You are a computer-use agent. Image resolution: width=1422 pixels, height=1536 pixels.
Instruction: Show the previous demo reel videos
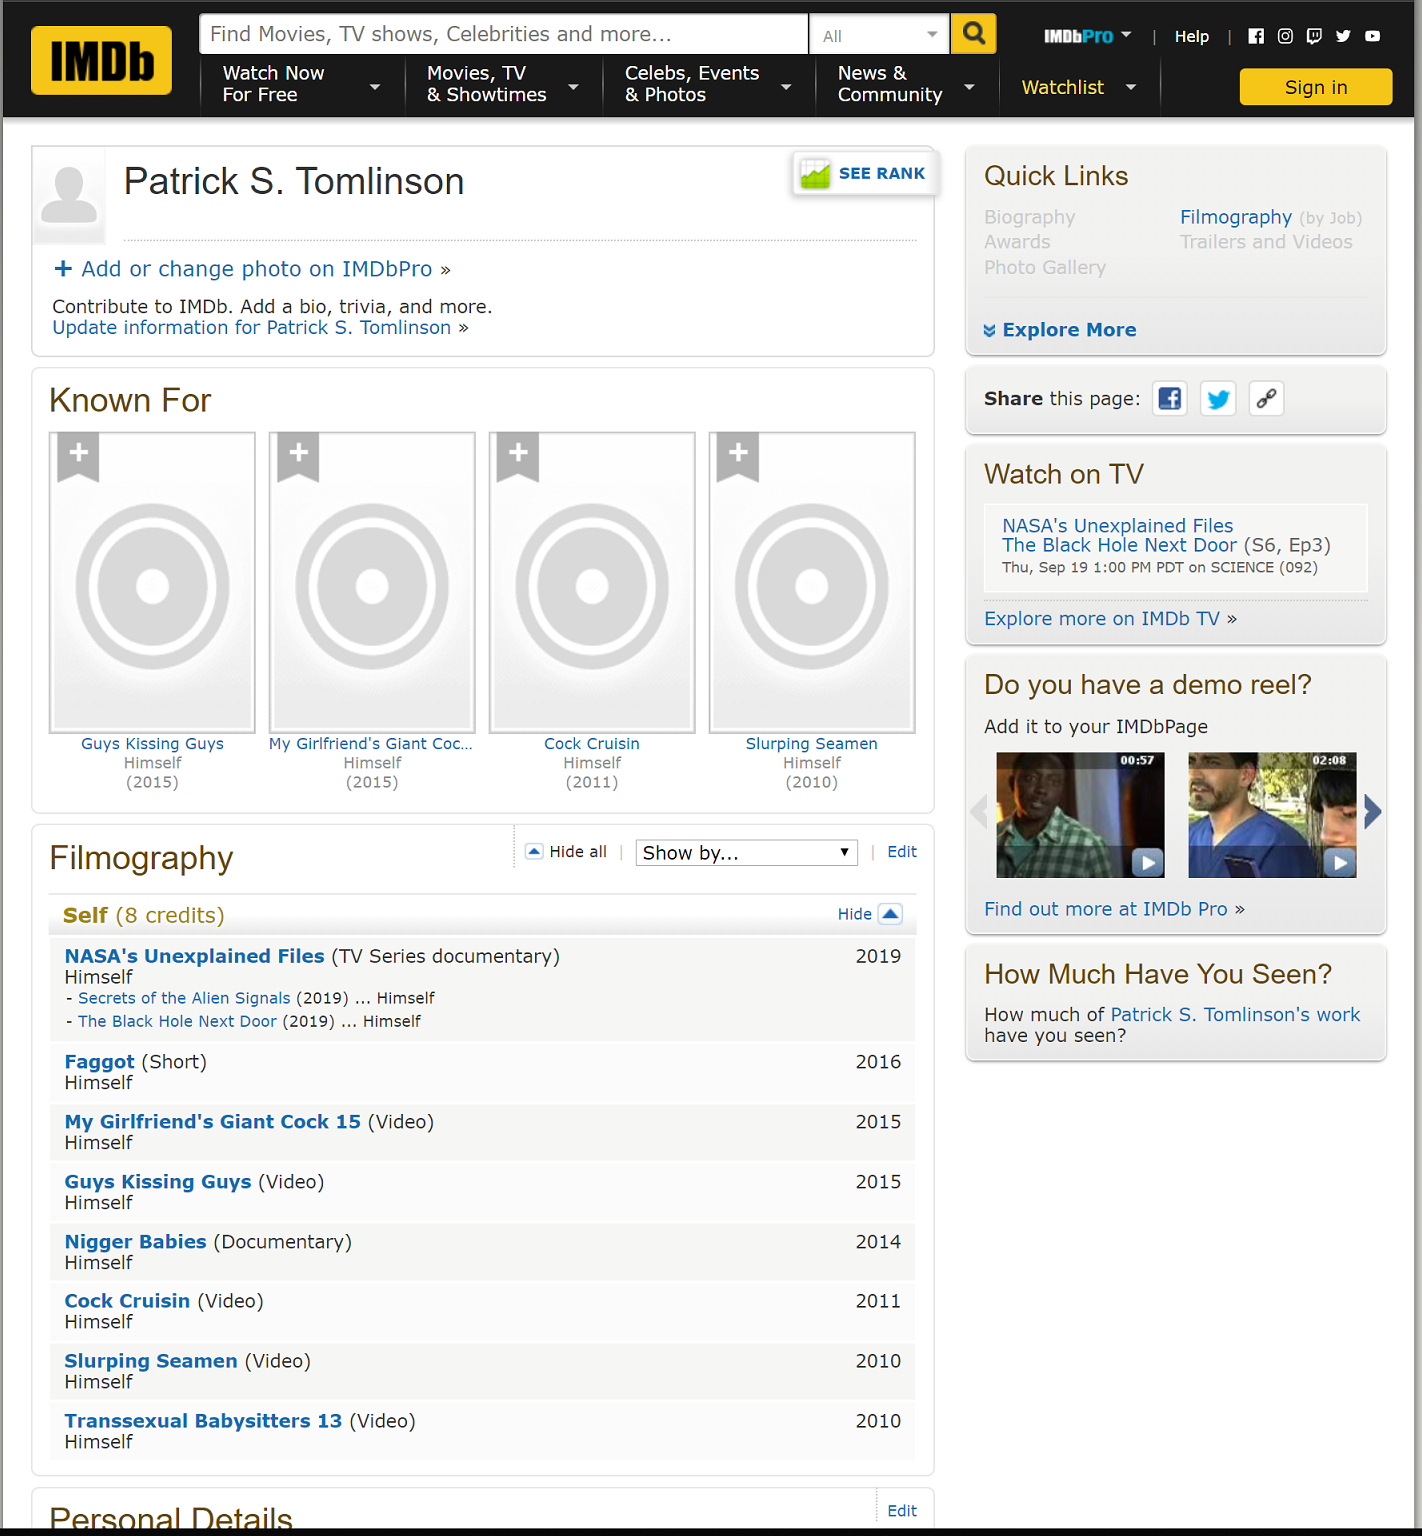tap(979, 812)
